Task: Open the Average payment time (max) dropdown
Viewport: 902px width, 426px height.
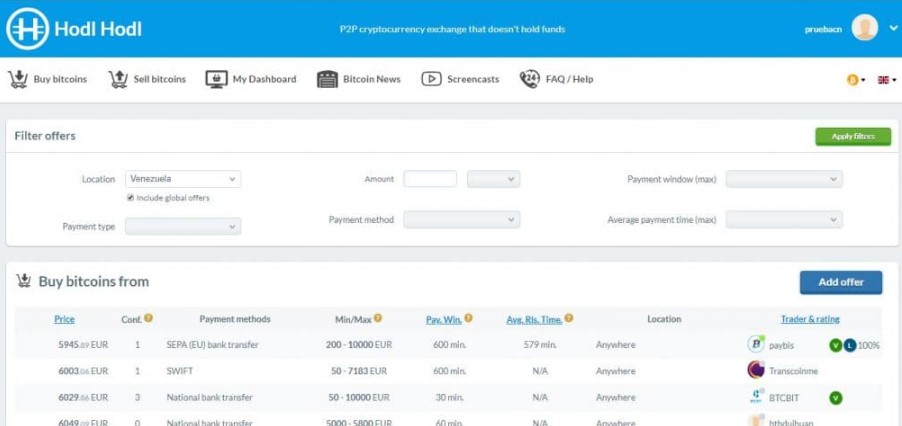Action: 784,220
